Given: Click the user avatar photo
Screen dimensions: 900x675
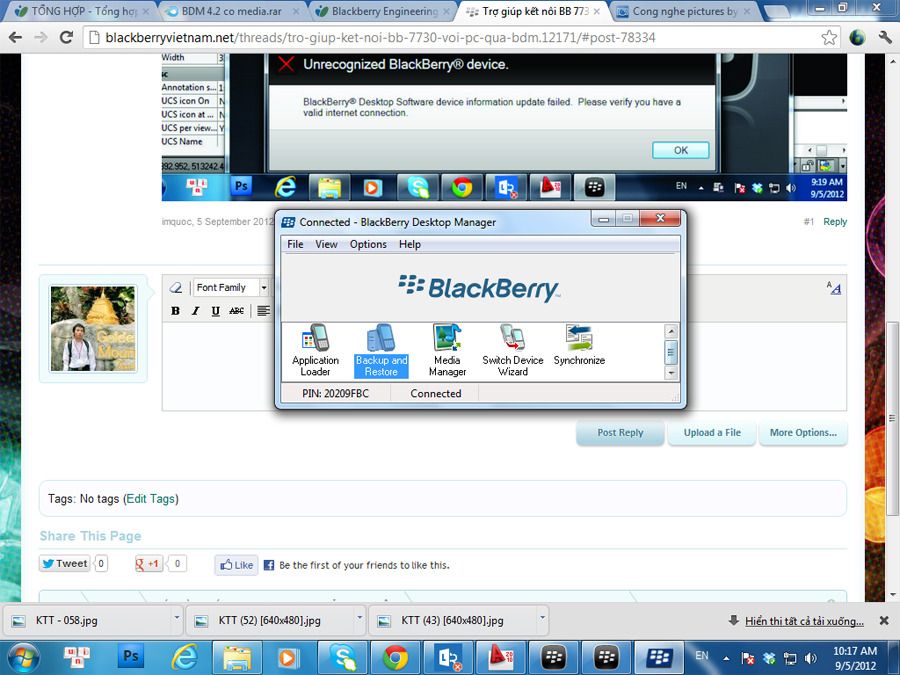Looking at the screenshot, I should click(x=93, y=328).
